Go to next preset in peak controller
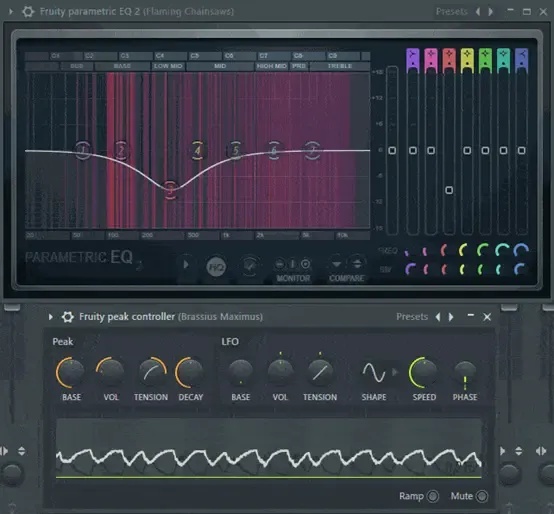 (451, 317)
